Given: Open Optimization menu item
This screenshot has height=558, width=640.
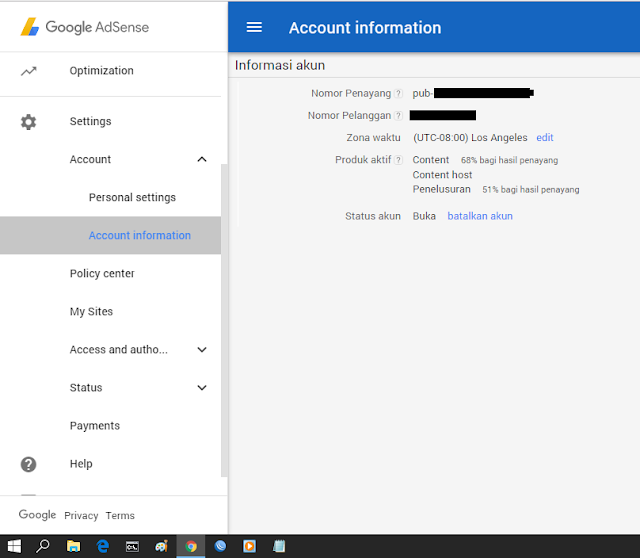Looking at the screenshot, I should (x=102, y=71).
